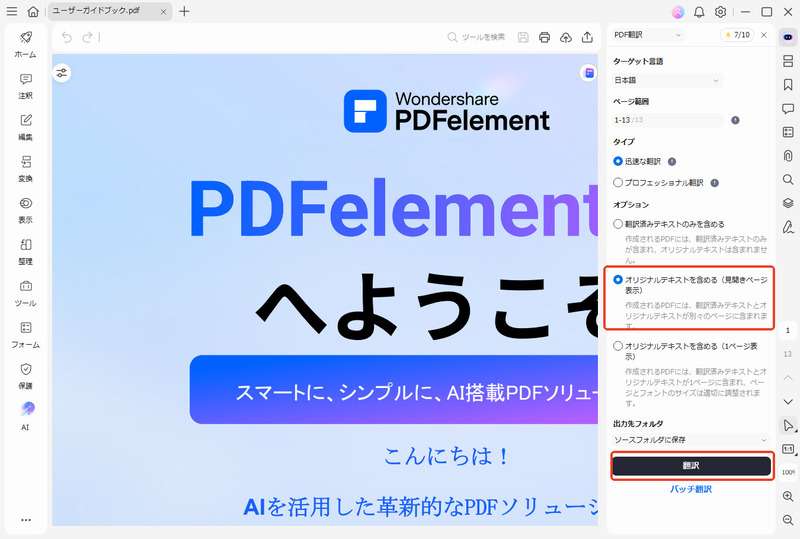
Task: Open a new tab with plus button
Action: click(184, 11)
